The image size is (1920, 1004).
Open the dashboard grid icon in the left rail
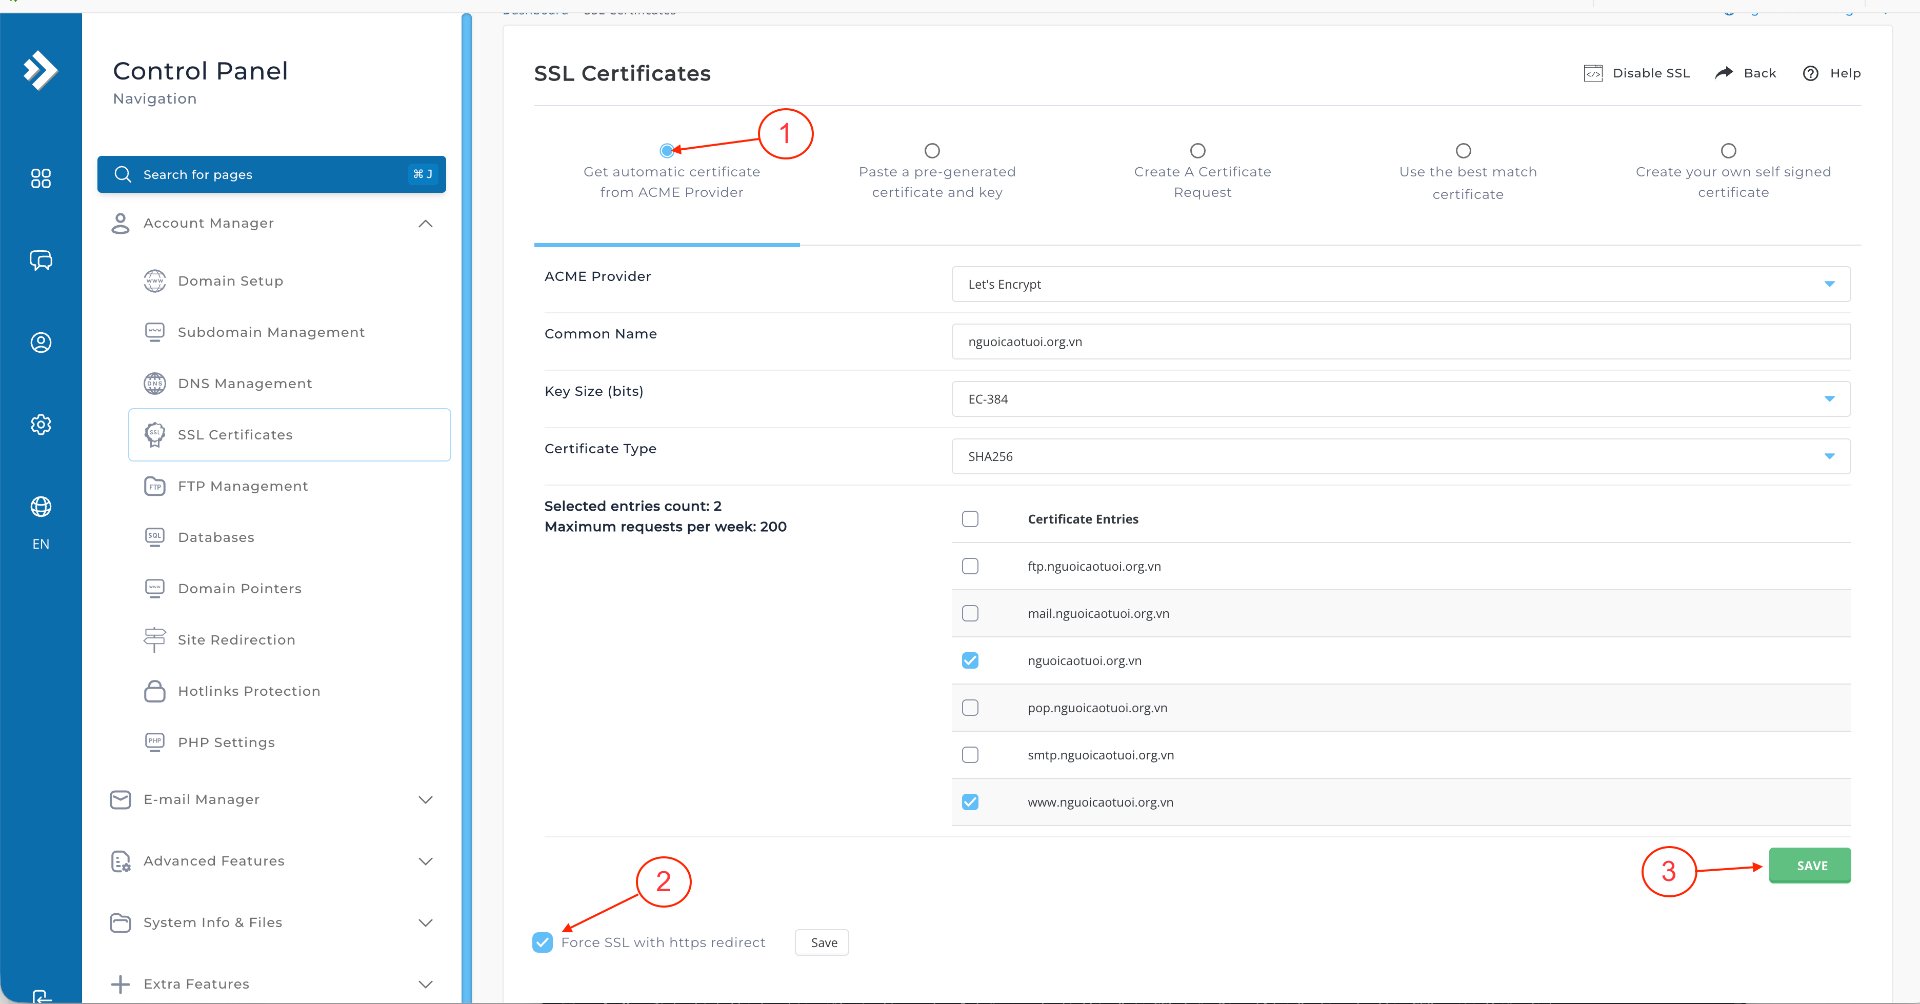pyautogui.click(x=41, y=179)
